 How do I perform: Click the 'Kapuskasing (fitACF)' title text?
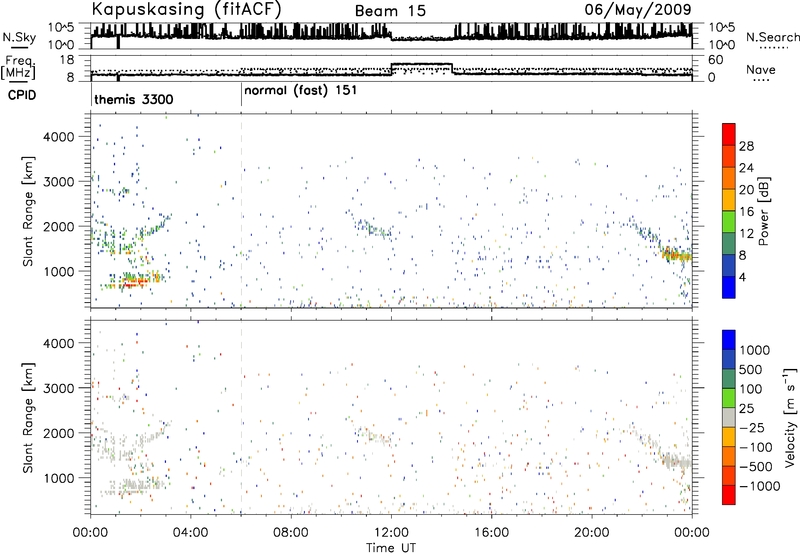tap(186, 9)
